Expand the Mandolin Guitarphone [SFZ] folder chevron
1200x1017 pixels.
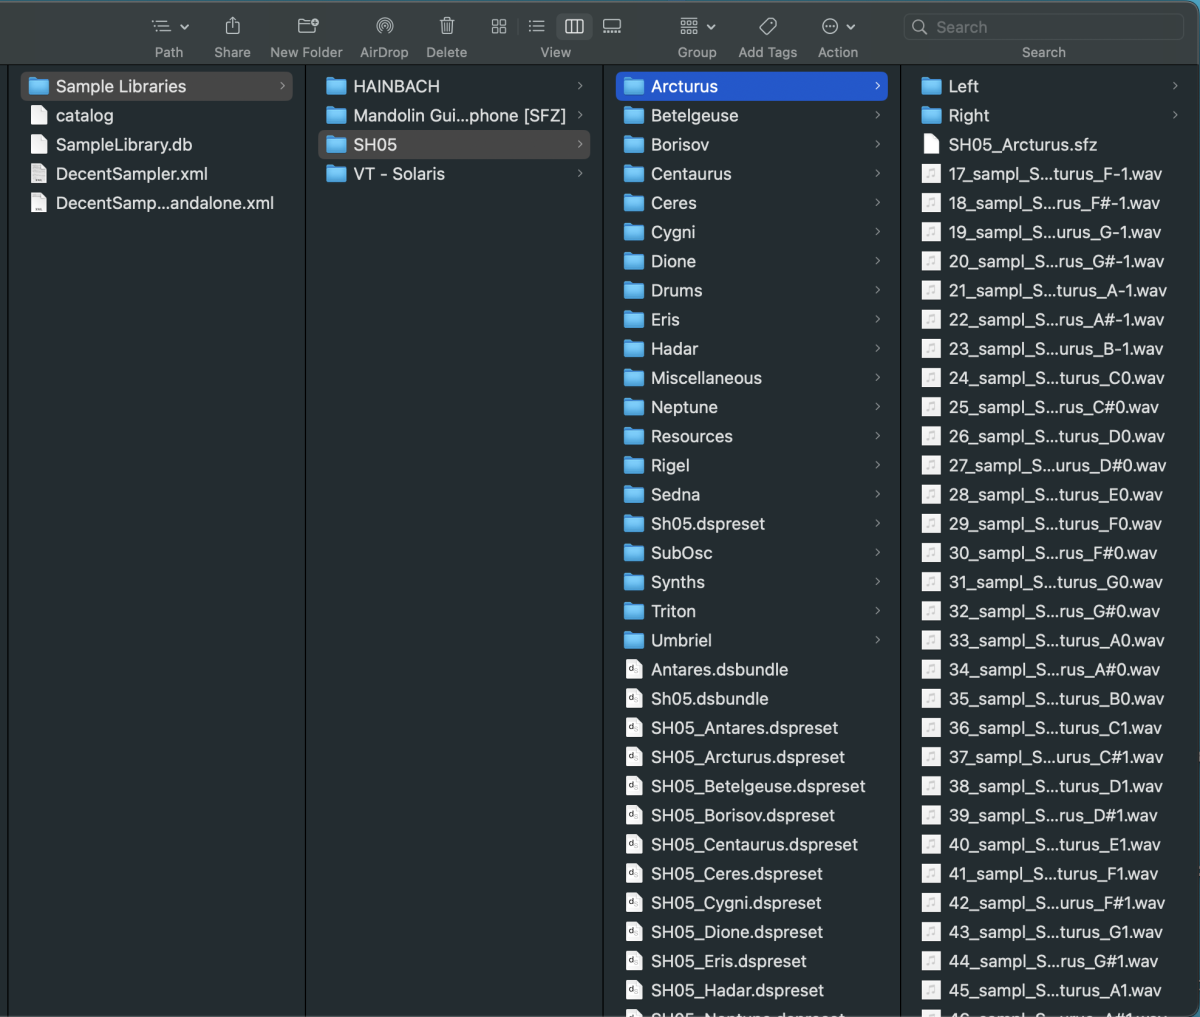pos(580,115)
